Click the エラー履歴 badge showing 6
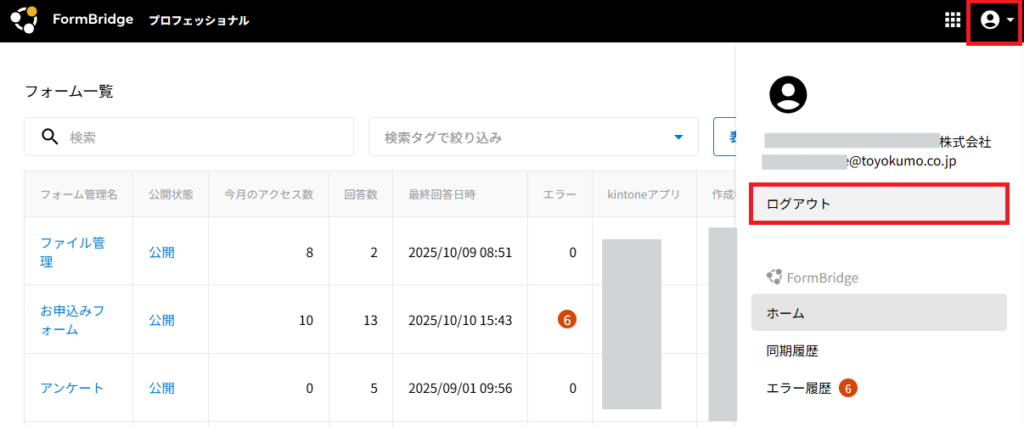This screenshot has height=426, width=1024. [x=848, y=388]
